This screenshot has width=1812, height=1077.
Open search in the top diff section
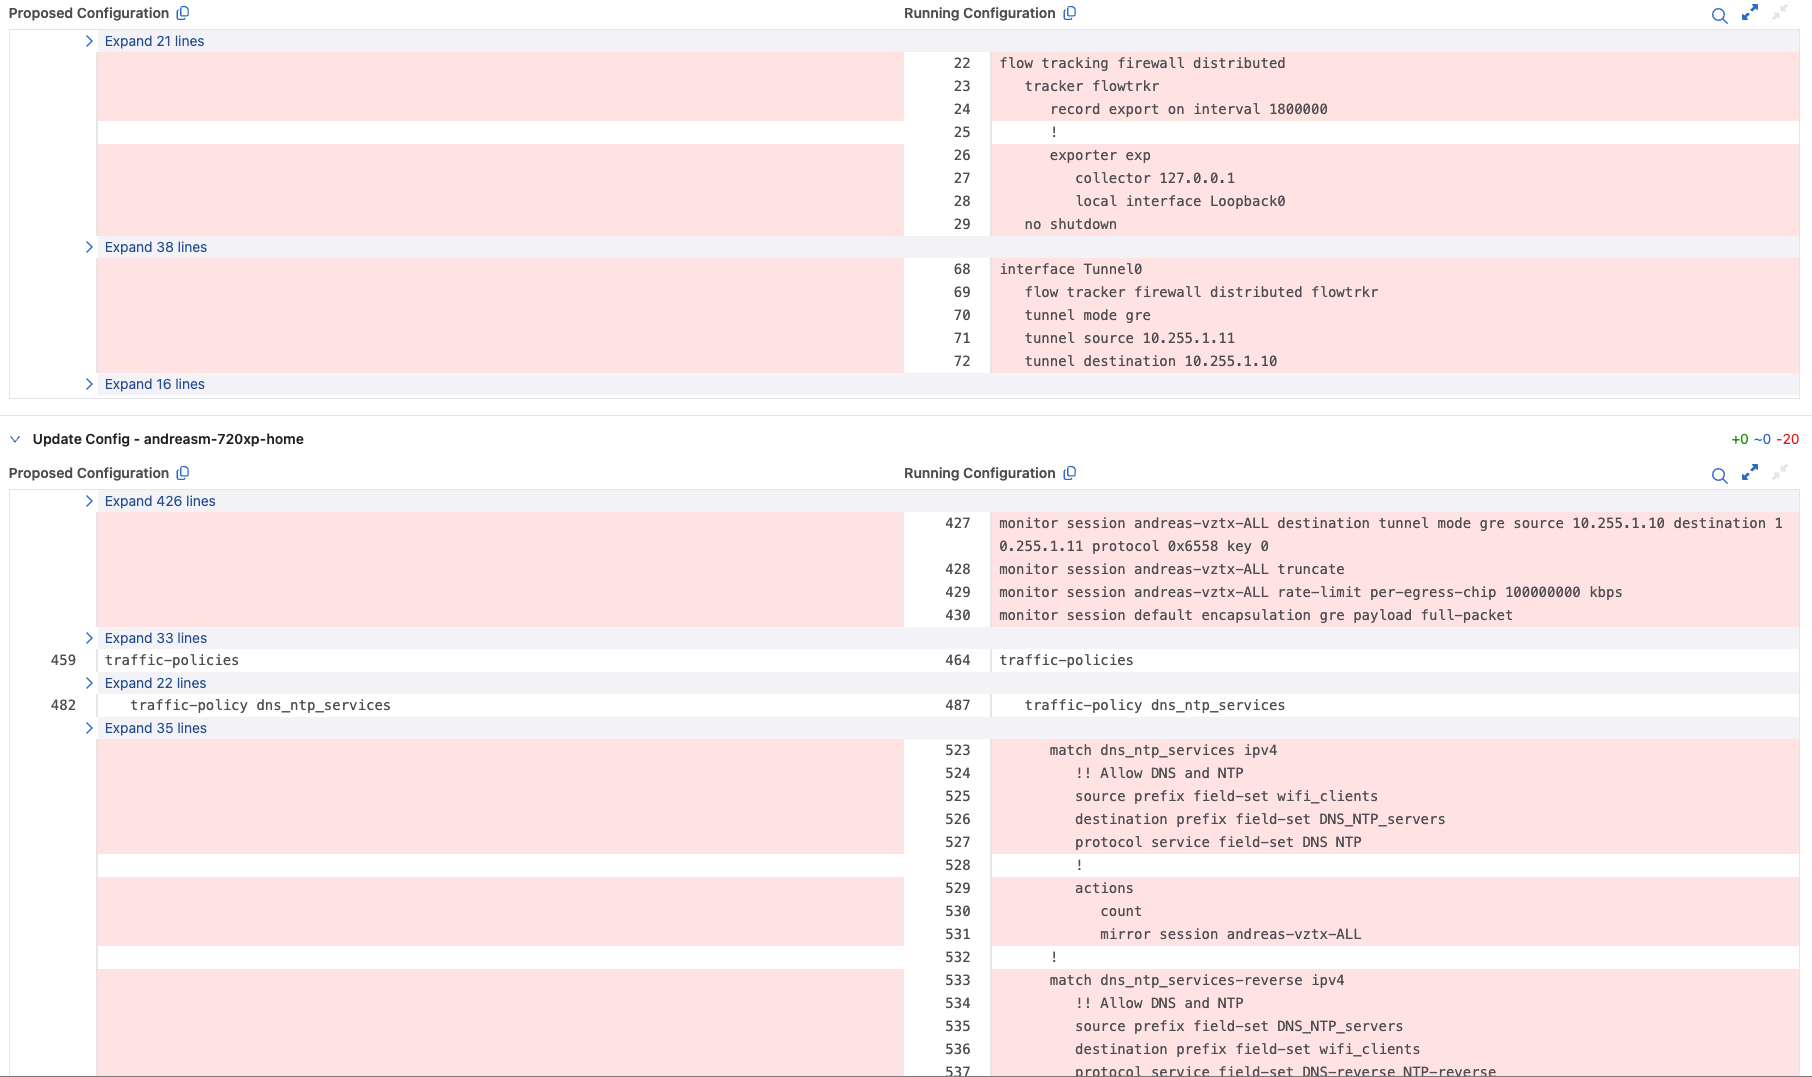pyautogui.click(x=1719, y=15)
